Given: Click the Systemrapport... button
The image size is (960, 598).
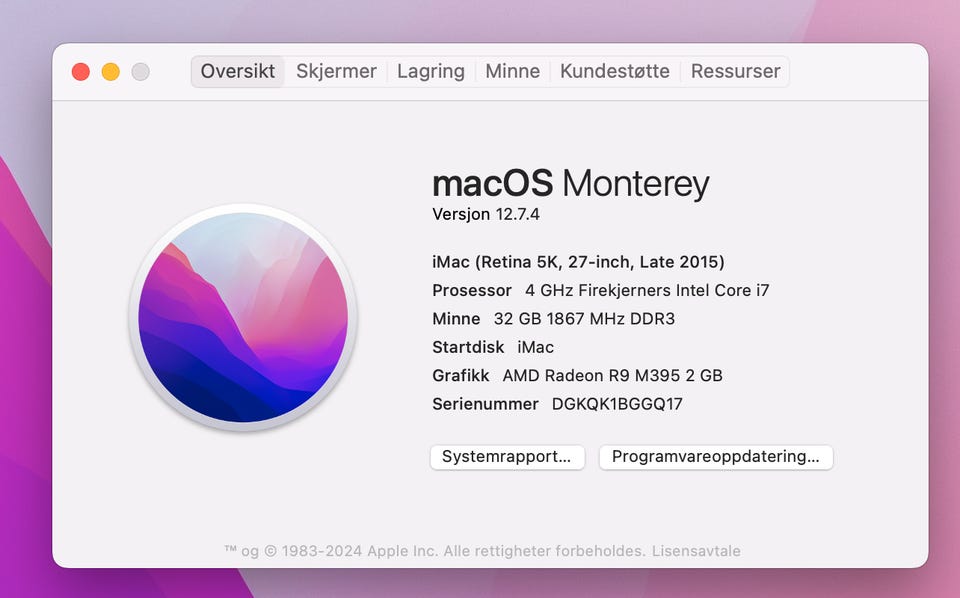Looking at the screenshot, I should coord(507,457).
